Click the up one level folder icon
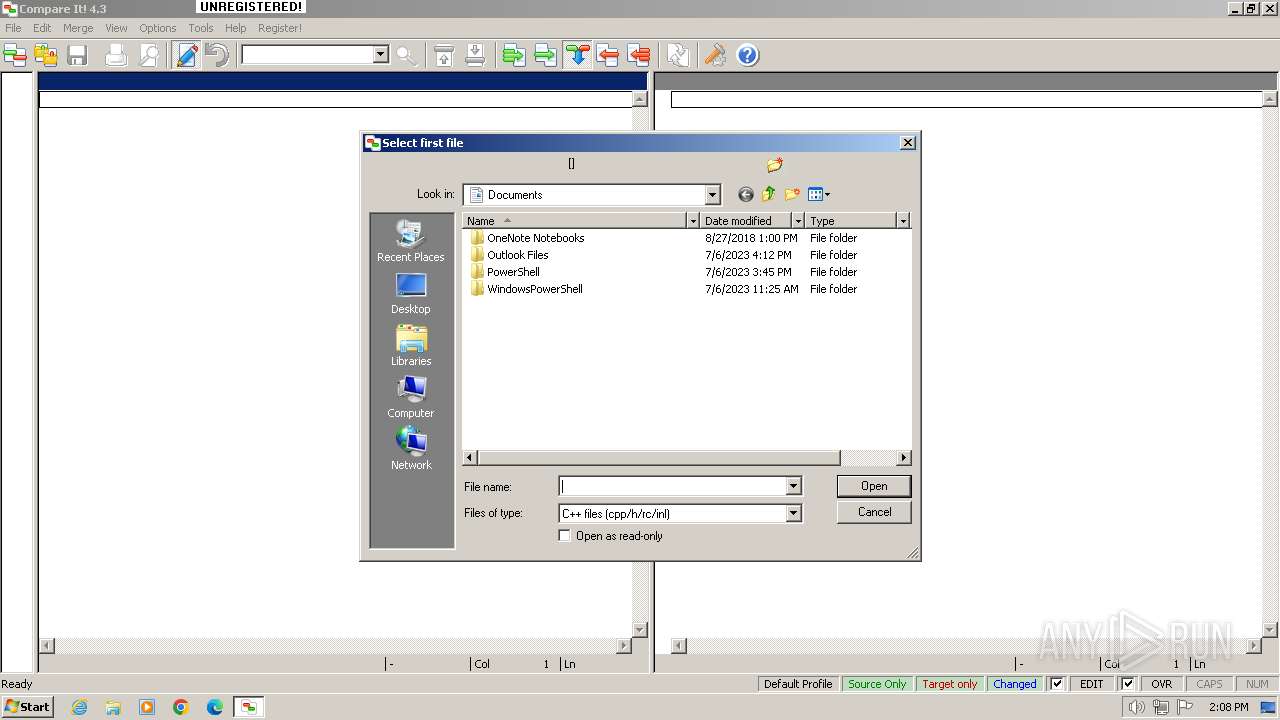Viewport: 1280px width, 720px height. (x=769, y=194)
